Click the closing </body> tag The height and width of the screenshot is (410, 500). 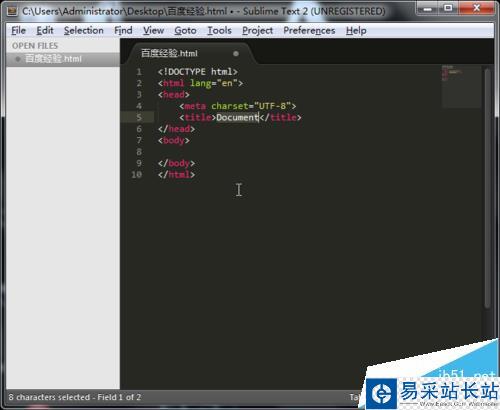(176, 163)
